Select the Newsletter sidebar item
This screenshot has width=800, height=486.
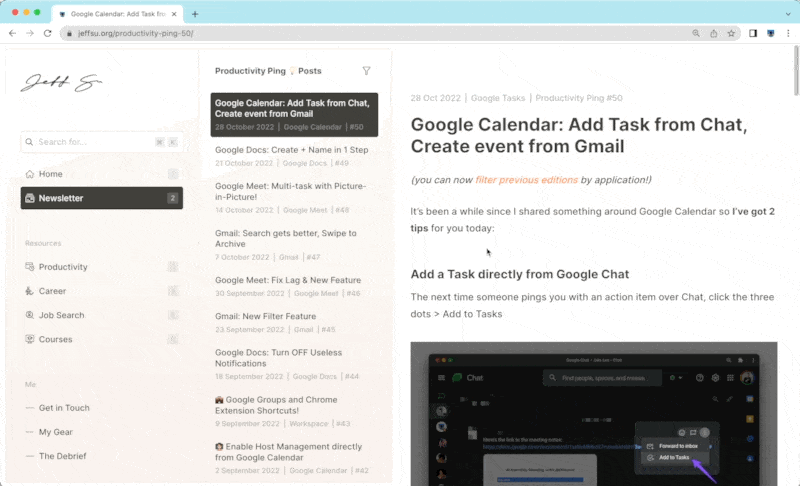(x=102, y=198)
